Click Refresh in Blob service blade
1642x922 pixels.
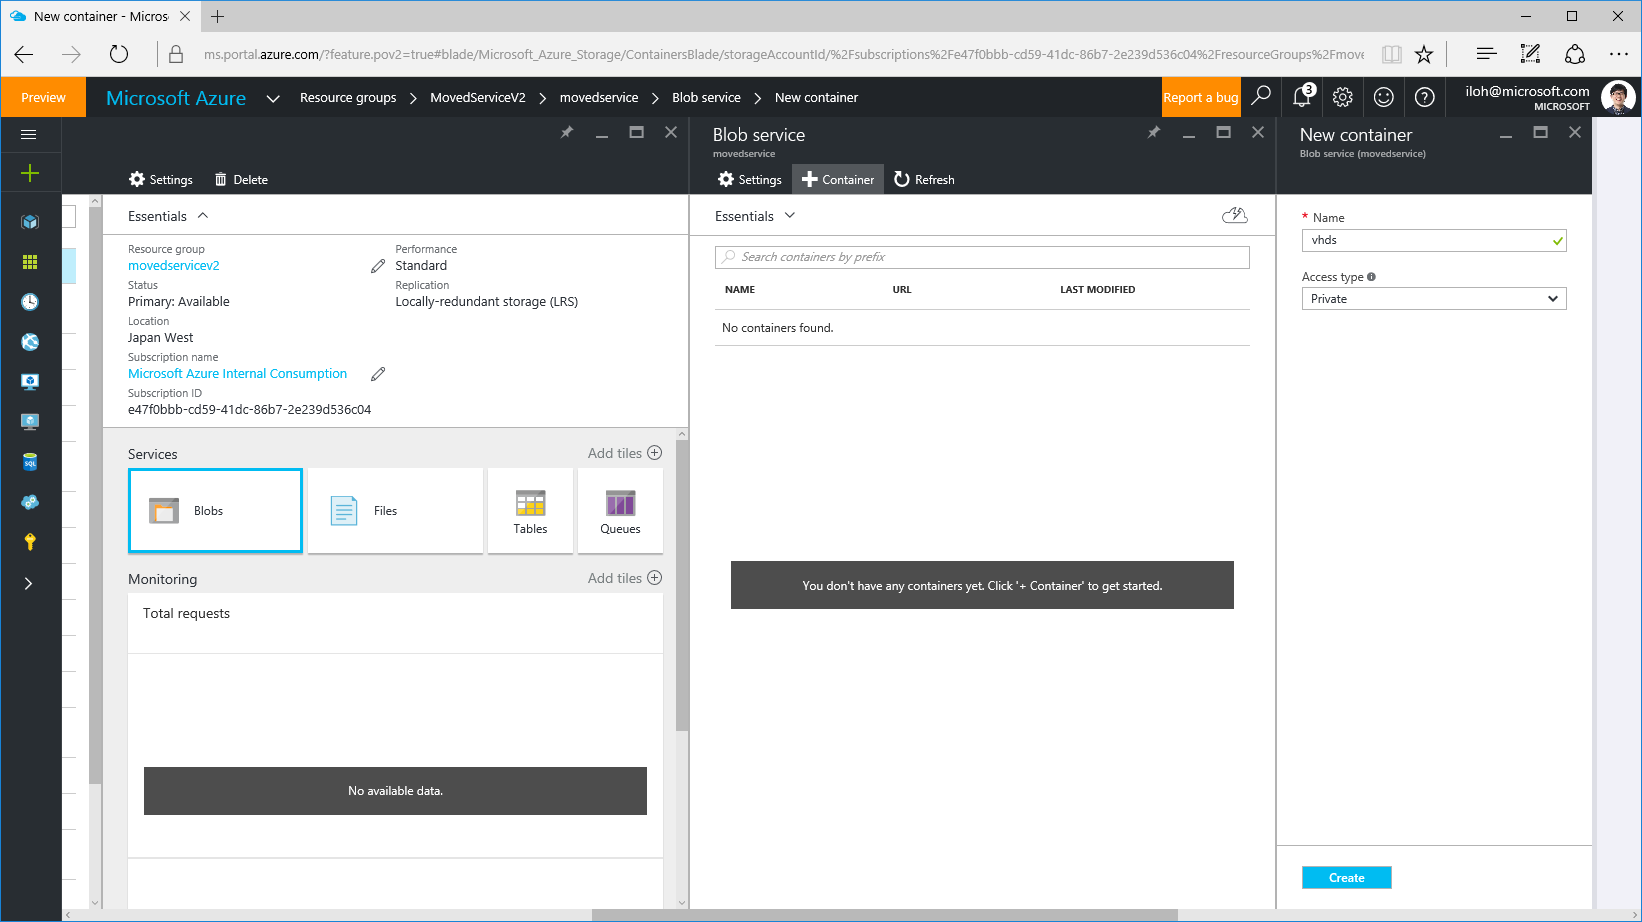924,180
